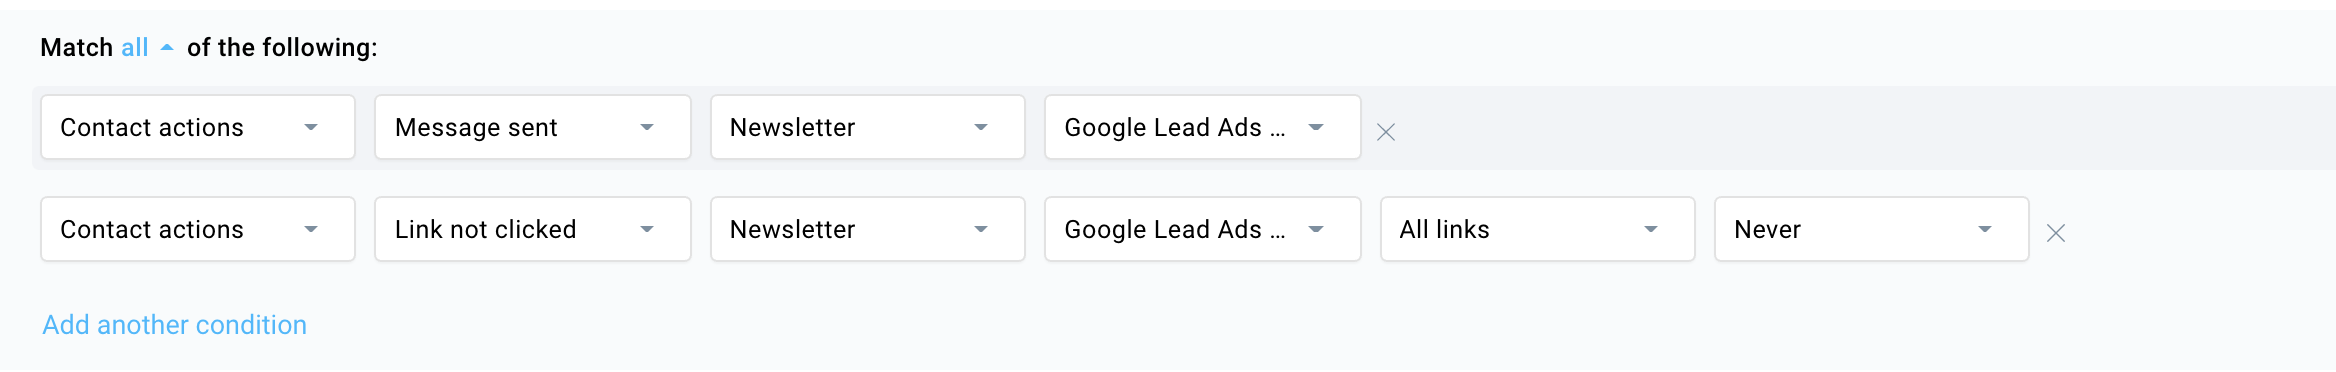Open the All links dropdown

[1537, 229]
